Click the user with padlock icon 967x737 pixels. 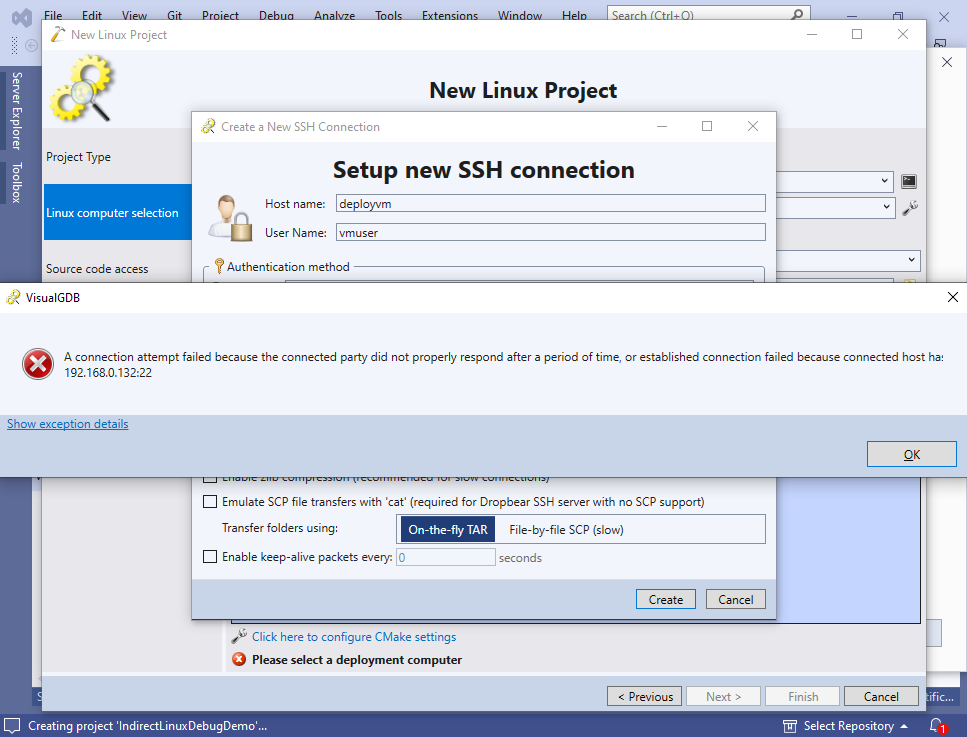(229, 218)
